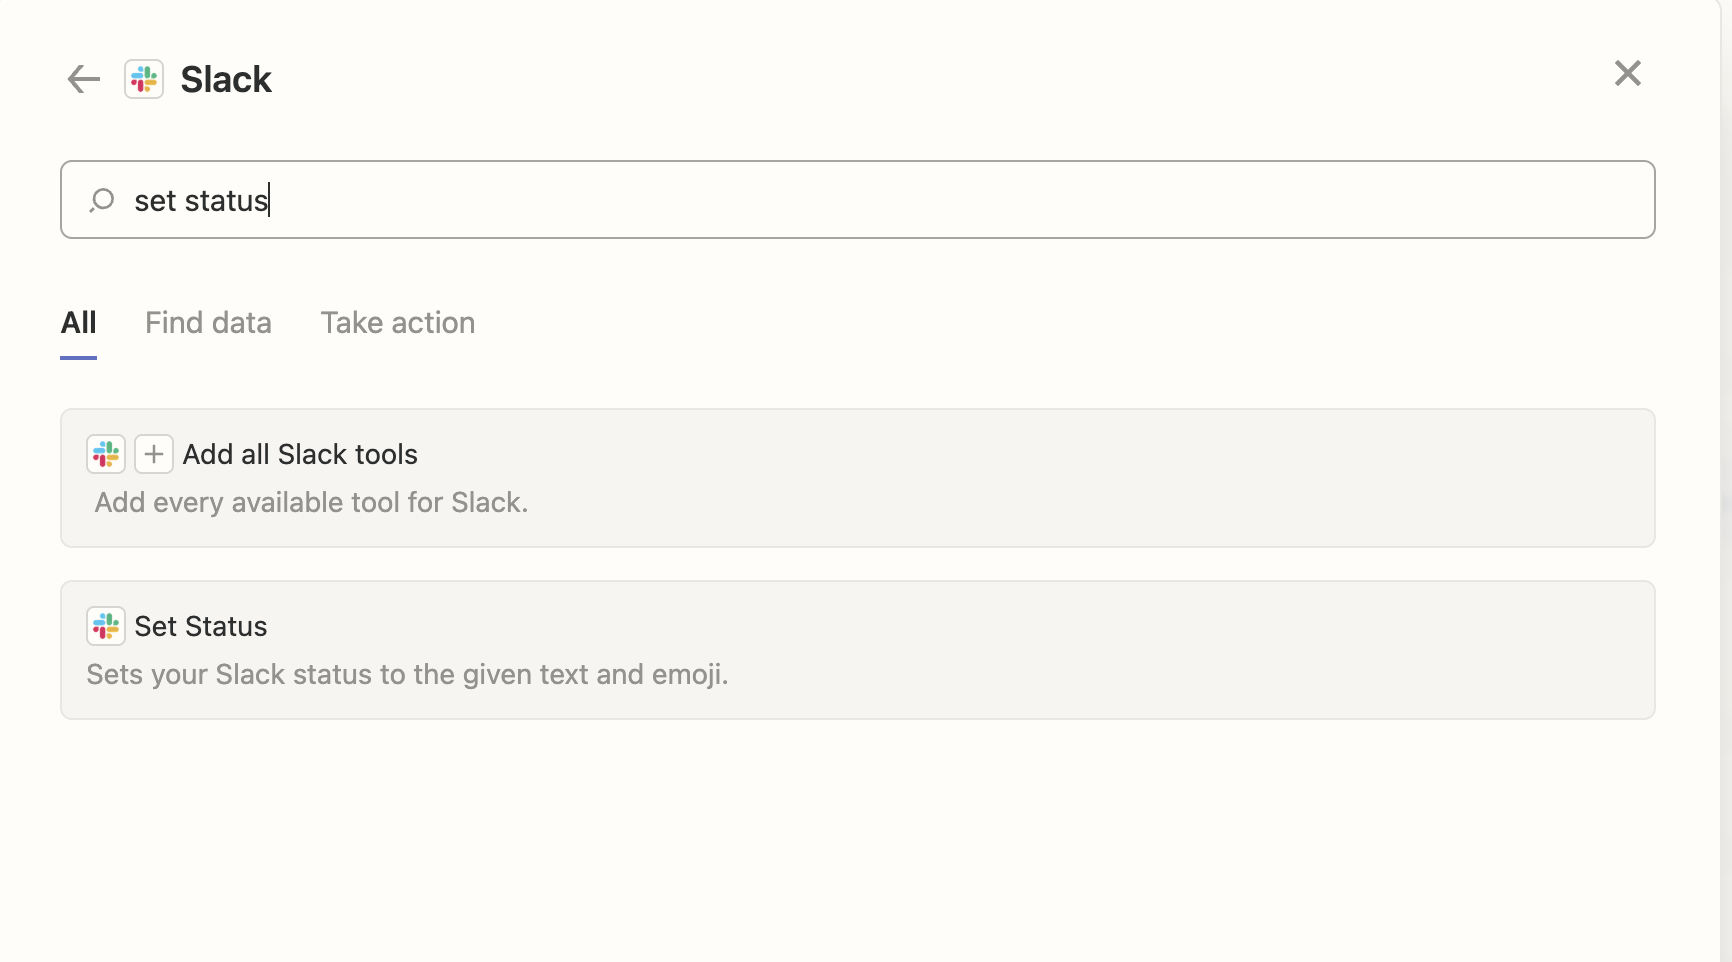Viewport: 1732px width, 962px height.
Task: Click 'Add every available tool for Slack' text
Action: [311, 502]
